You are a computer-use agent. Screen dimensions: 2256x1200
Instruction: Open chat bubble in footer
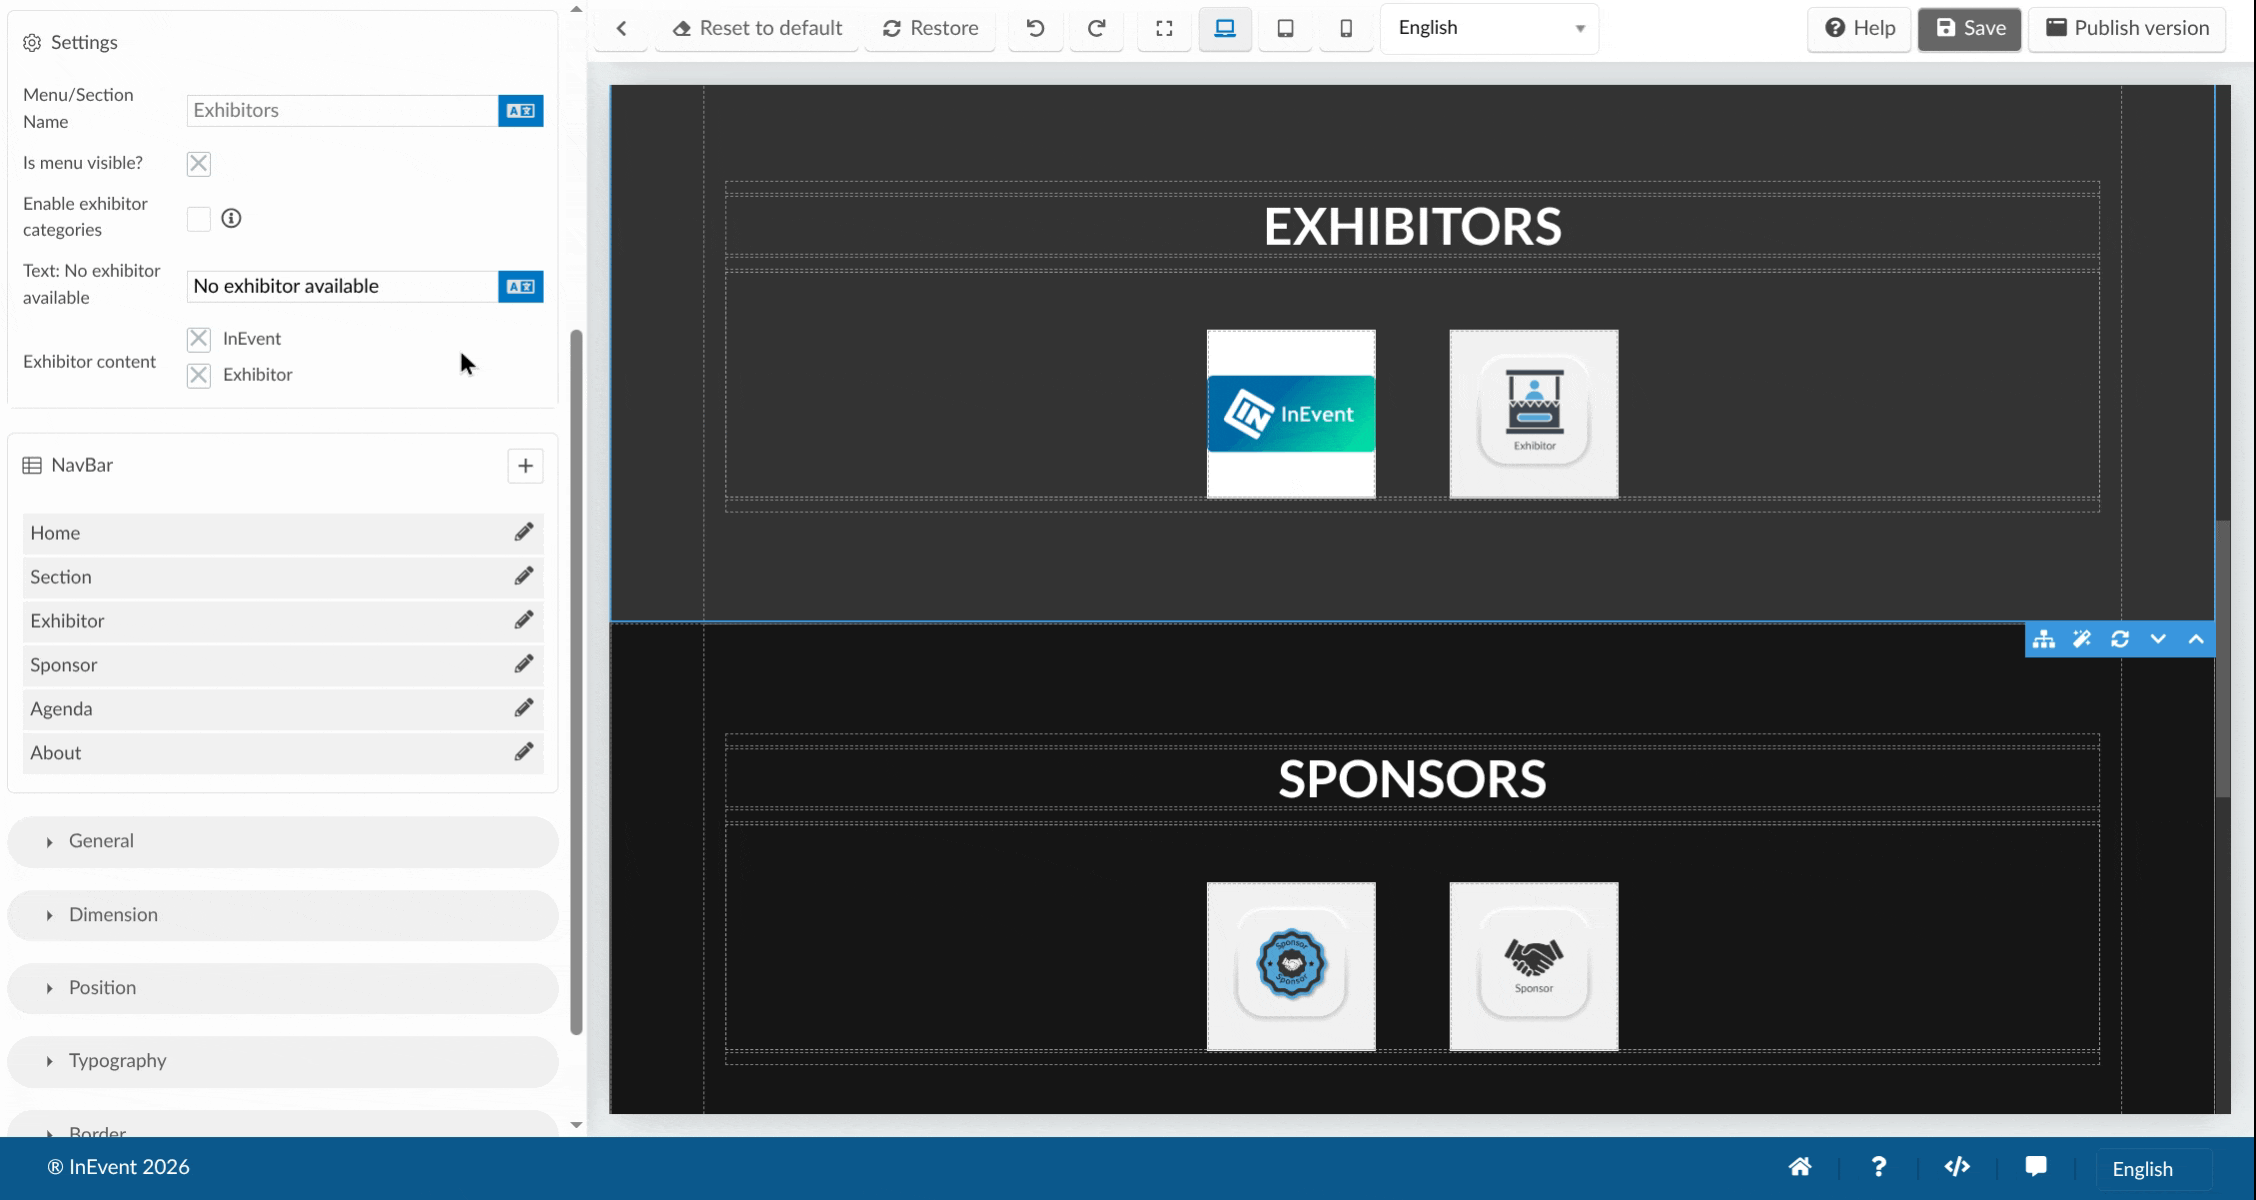click(x=2036, y=1167)
